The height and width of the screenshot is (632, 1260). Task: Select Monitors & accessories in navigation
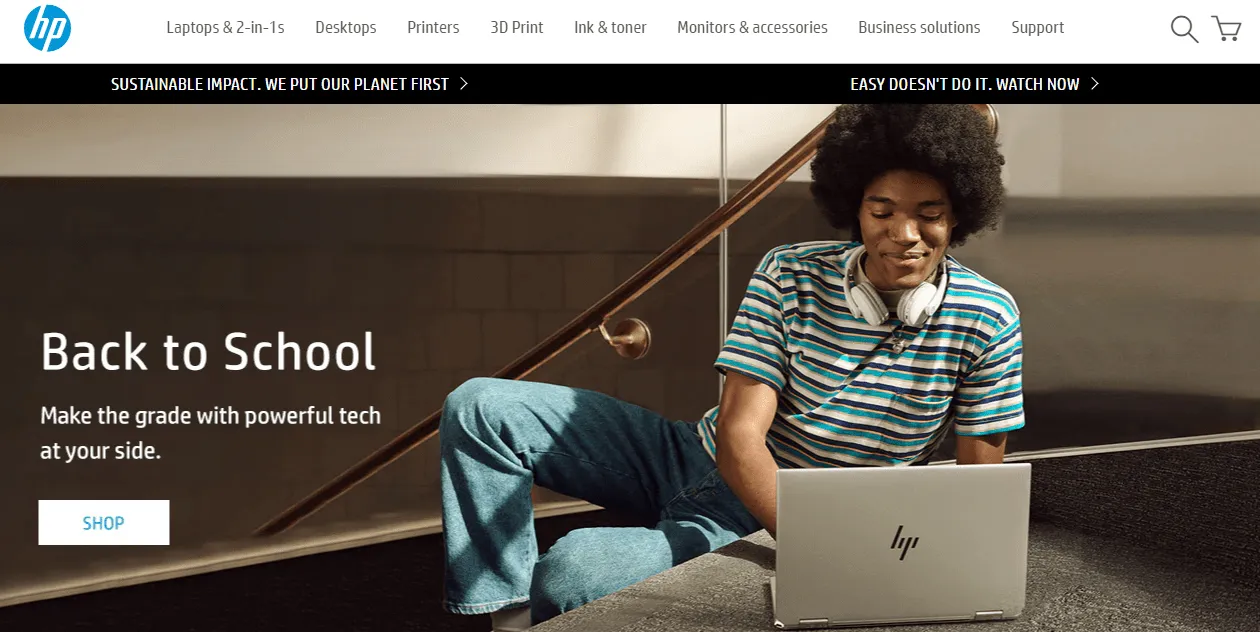click(x=752, y=28)
